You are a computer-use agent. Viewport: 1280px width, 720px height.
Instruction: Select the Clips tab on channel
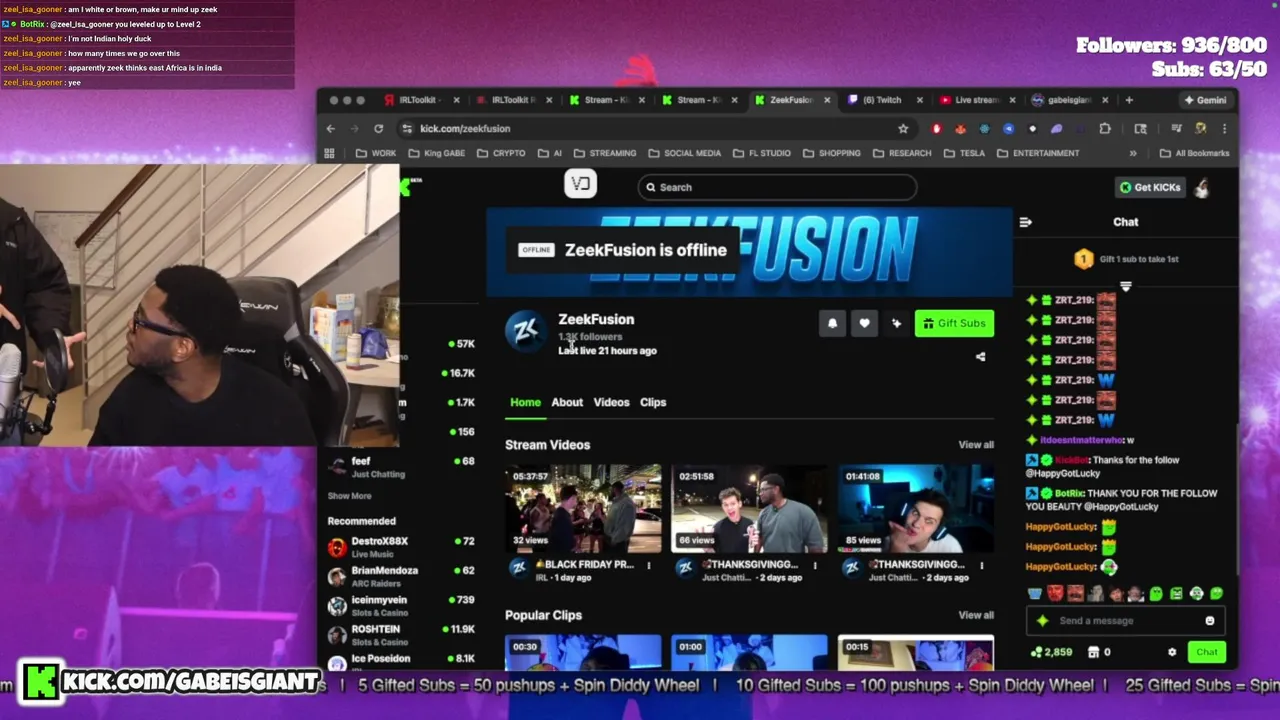pos(653,402)
